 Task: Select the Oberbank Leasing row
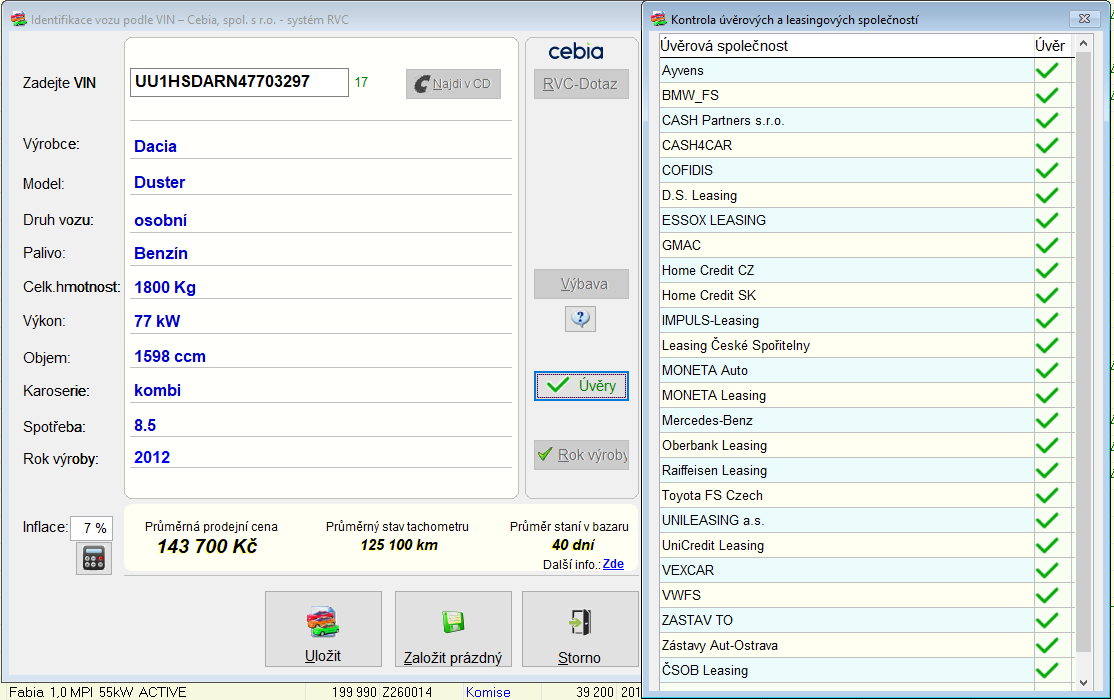coord(865,446)
